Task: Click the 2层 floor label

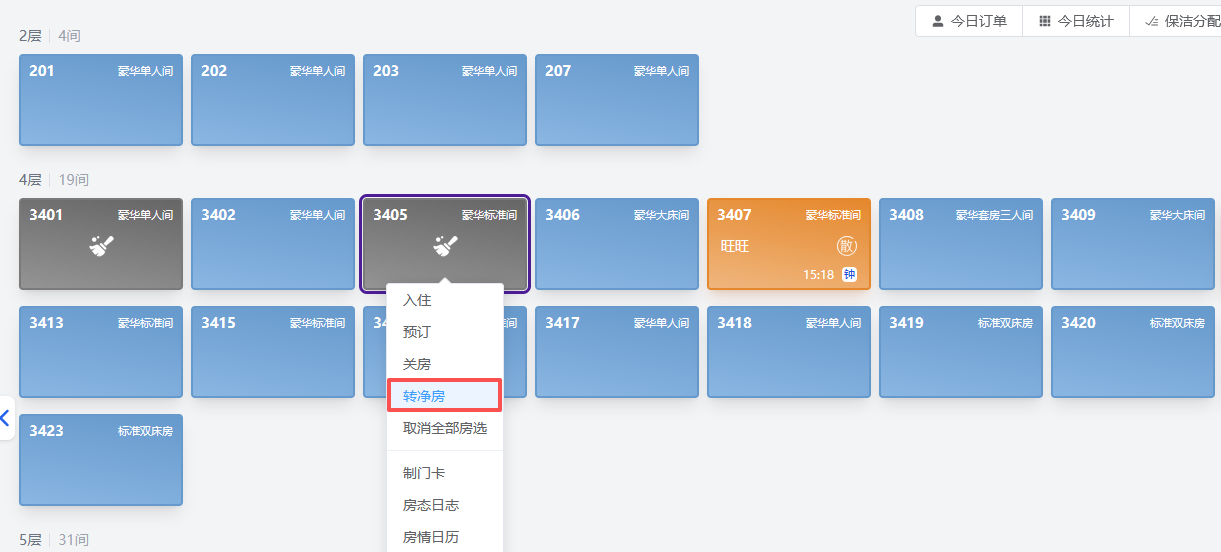Action: (30, 36)
